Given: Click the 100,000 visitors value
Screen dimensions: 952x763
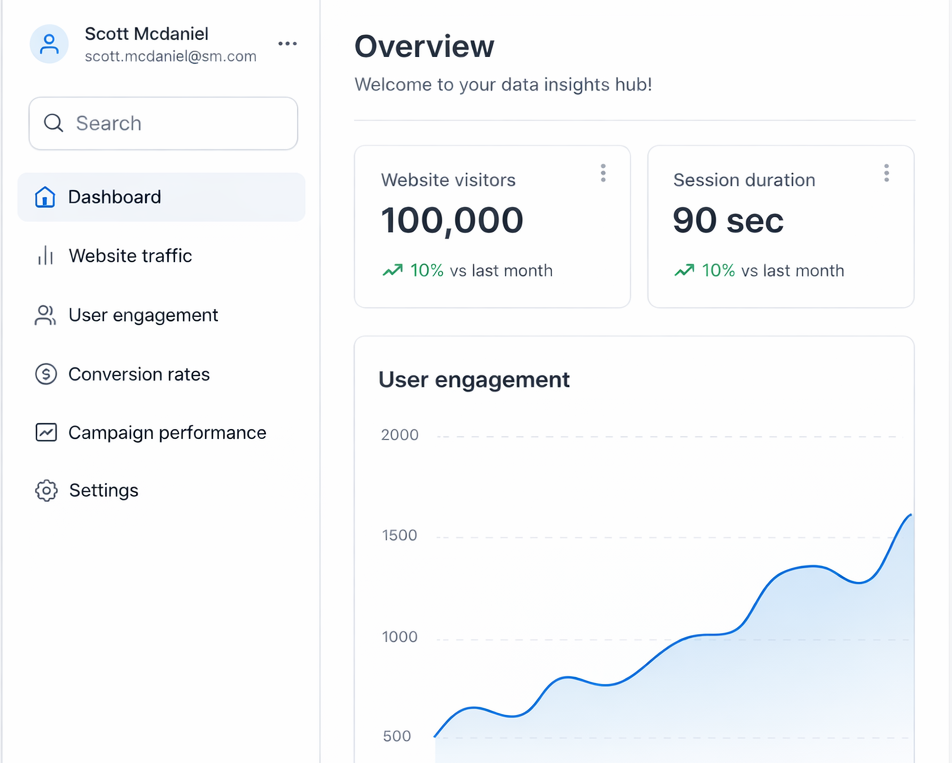Looking at the screenshot, I should [452, 220].
